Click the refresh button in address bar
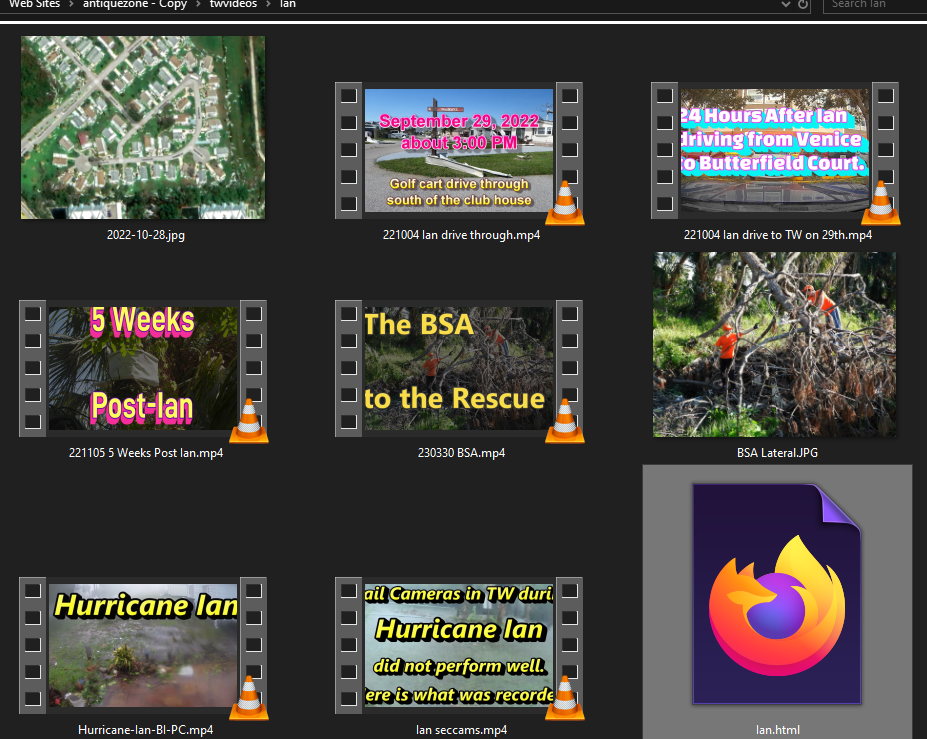 tap(803, 5)
